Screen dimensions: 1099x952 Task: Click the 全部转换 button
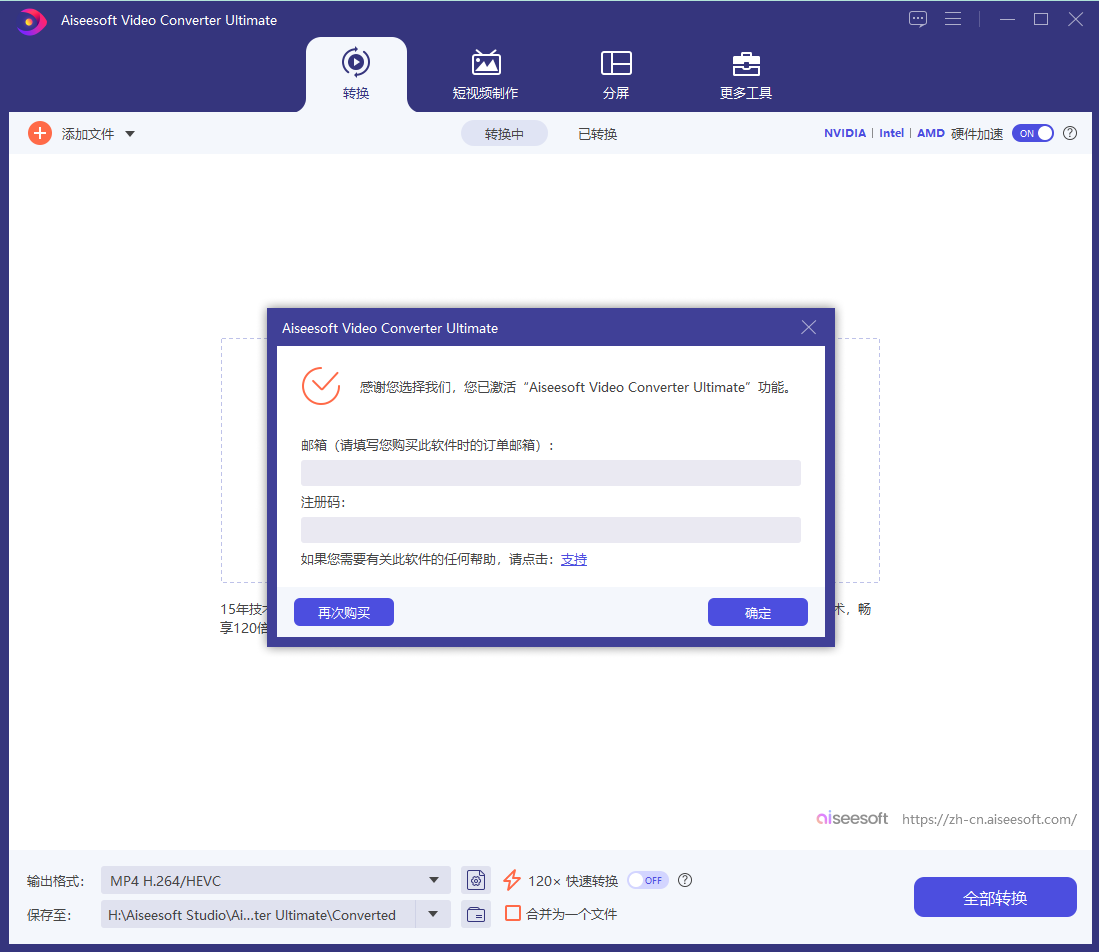pos(995,897)
